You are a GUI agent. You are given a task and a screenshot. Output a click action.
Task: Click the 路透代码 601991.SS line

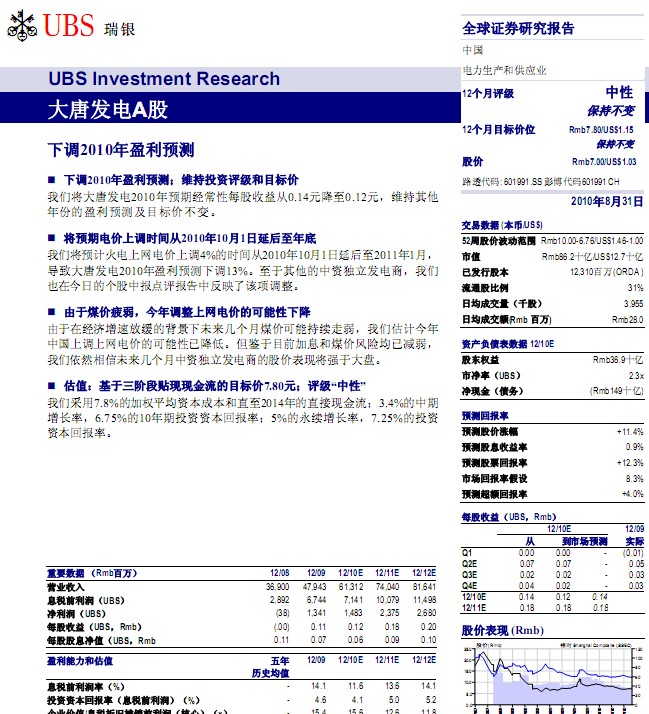coord(541,182)
